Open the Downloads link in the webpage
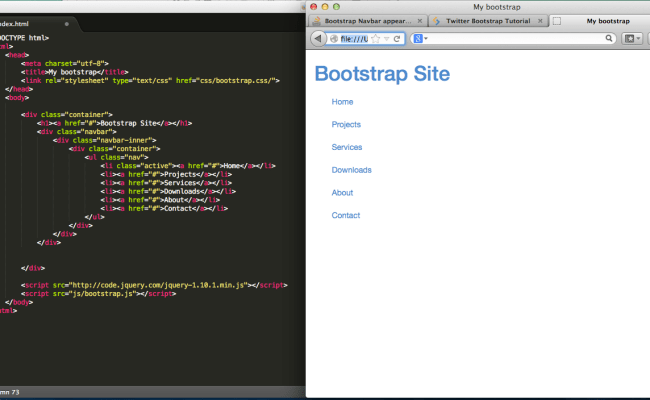 click(351, 170)
